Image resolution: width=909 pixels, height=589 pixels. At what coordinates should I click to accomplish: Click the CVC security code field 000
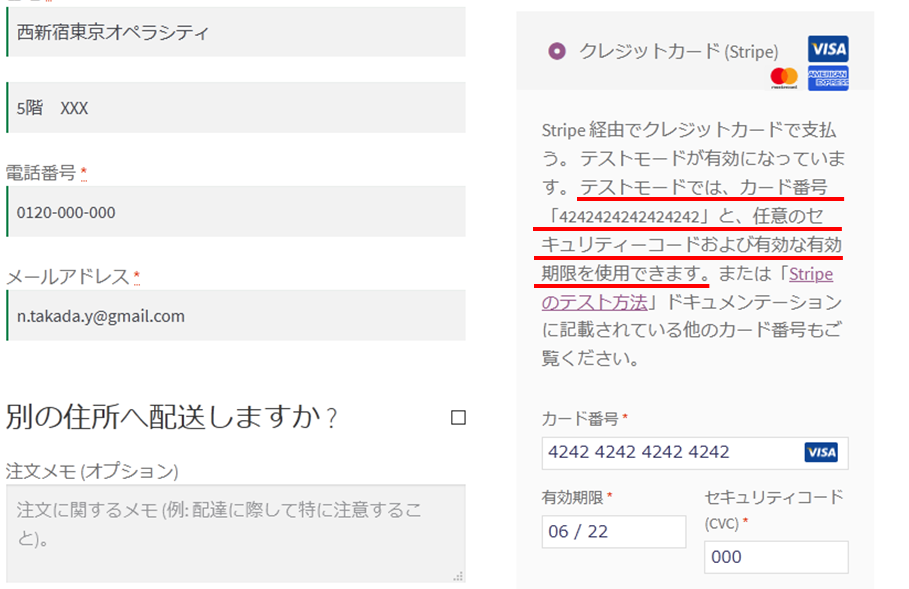(776, 557)
